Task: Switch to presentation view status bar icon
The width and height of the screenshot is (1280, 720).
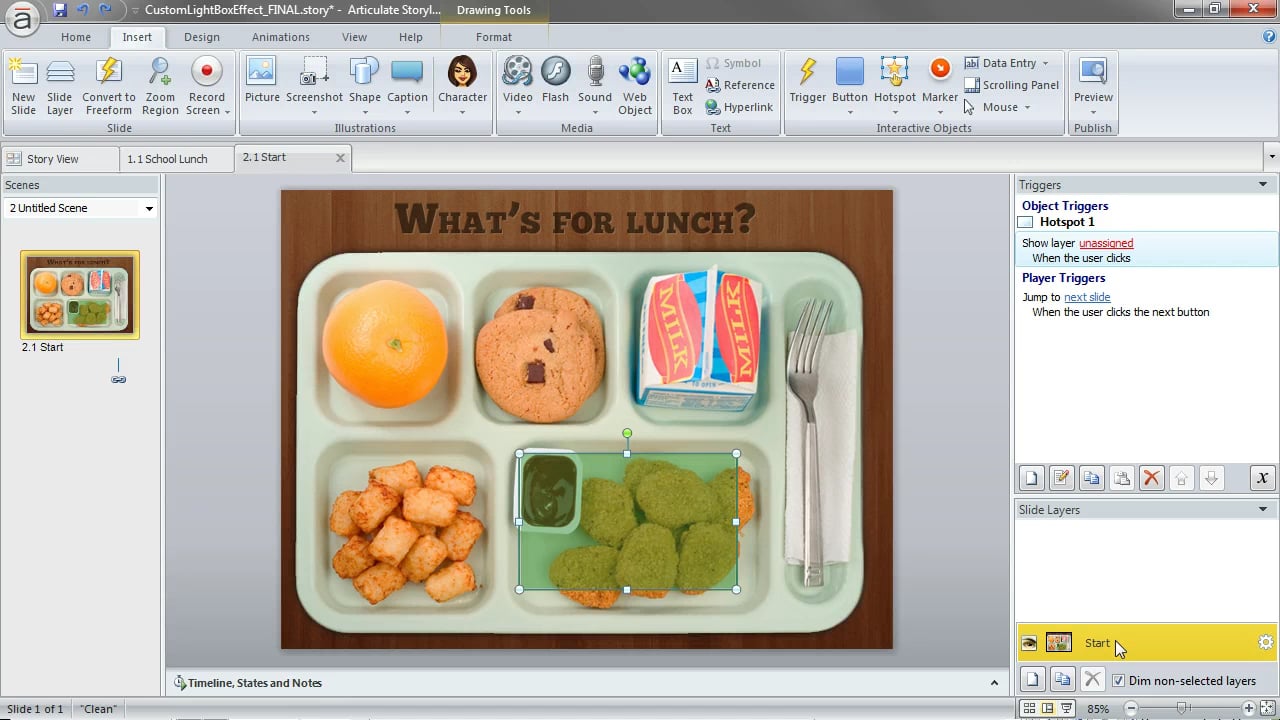Action: (1067, 708)
